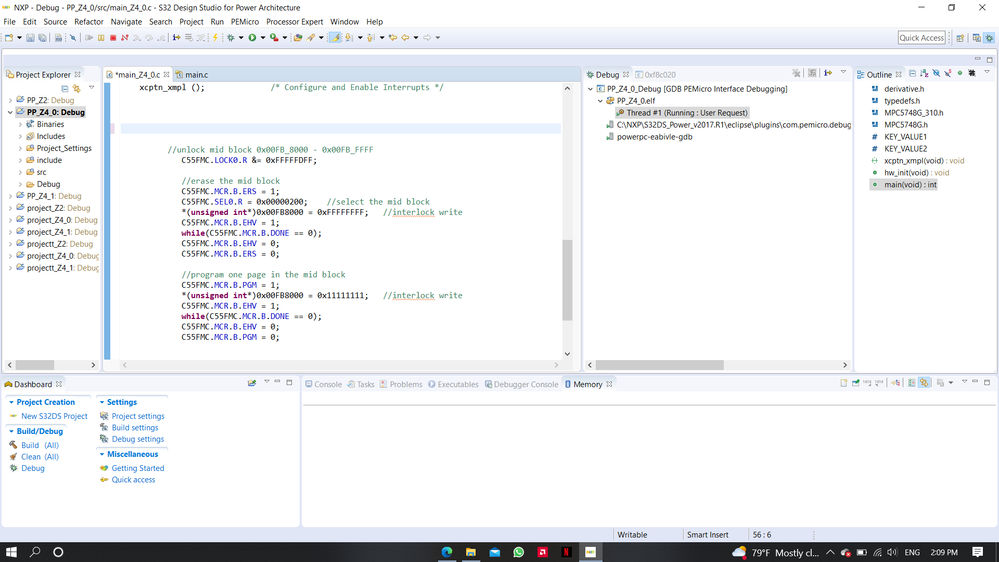The image size is (999, 562).
Task: Click the Back navigation arrow icon
Action: pos(405,38)
